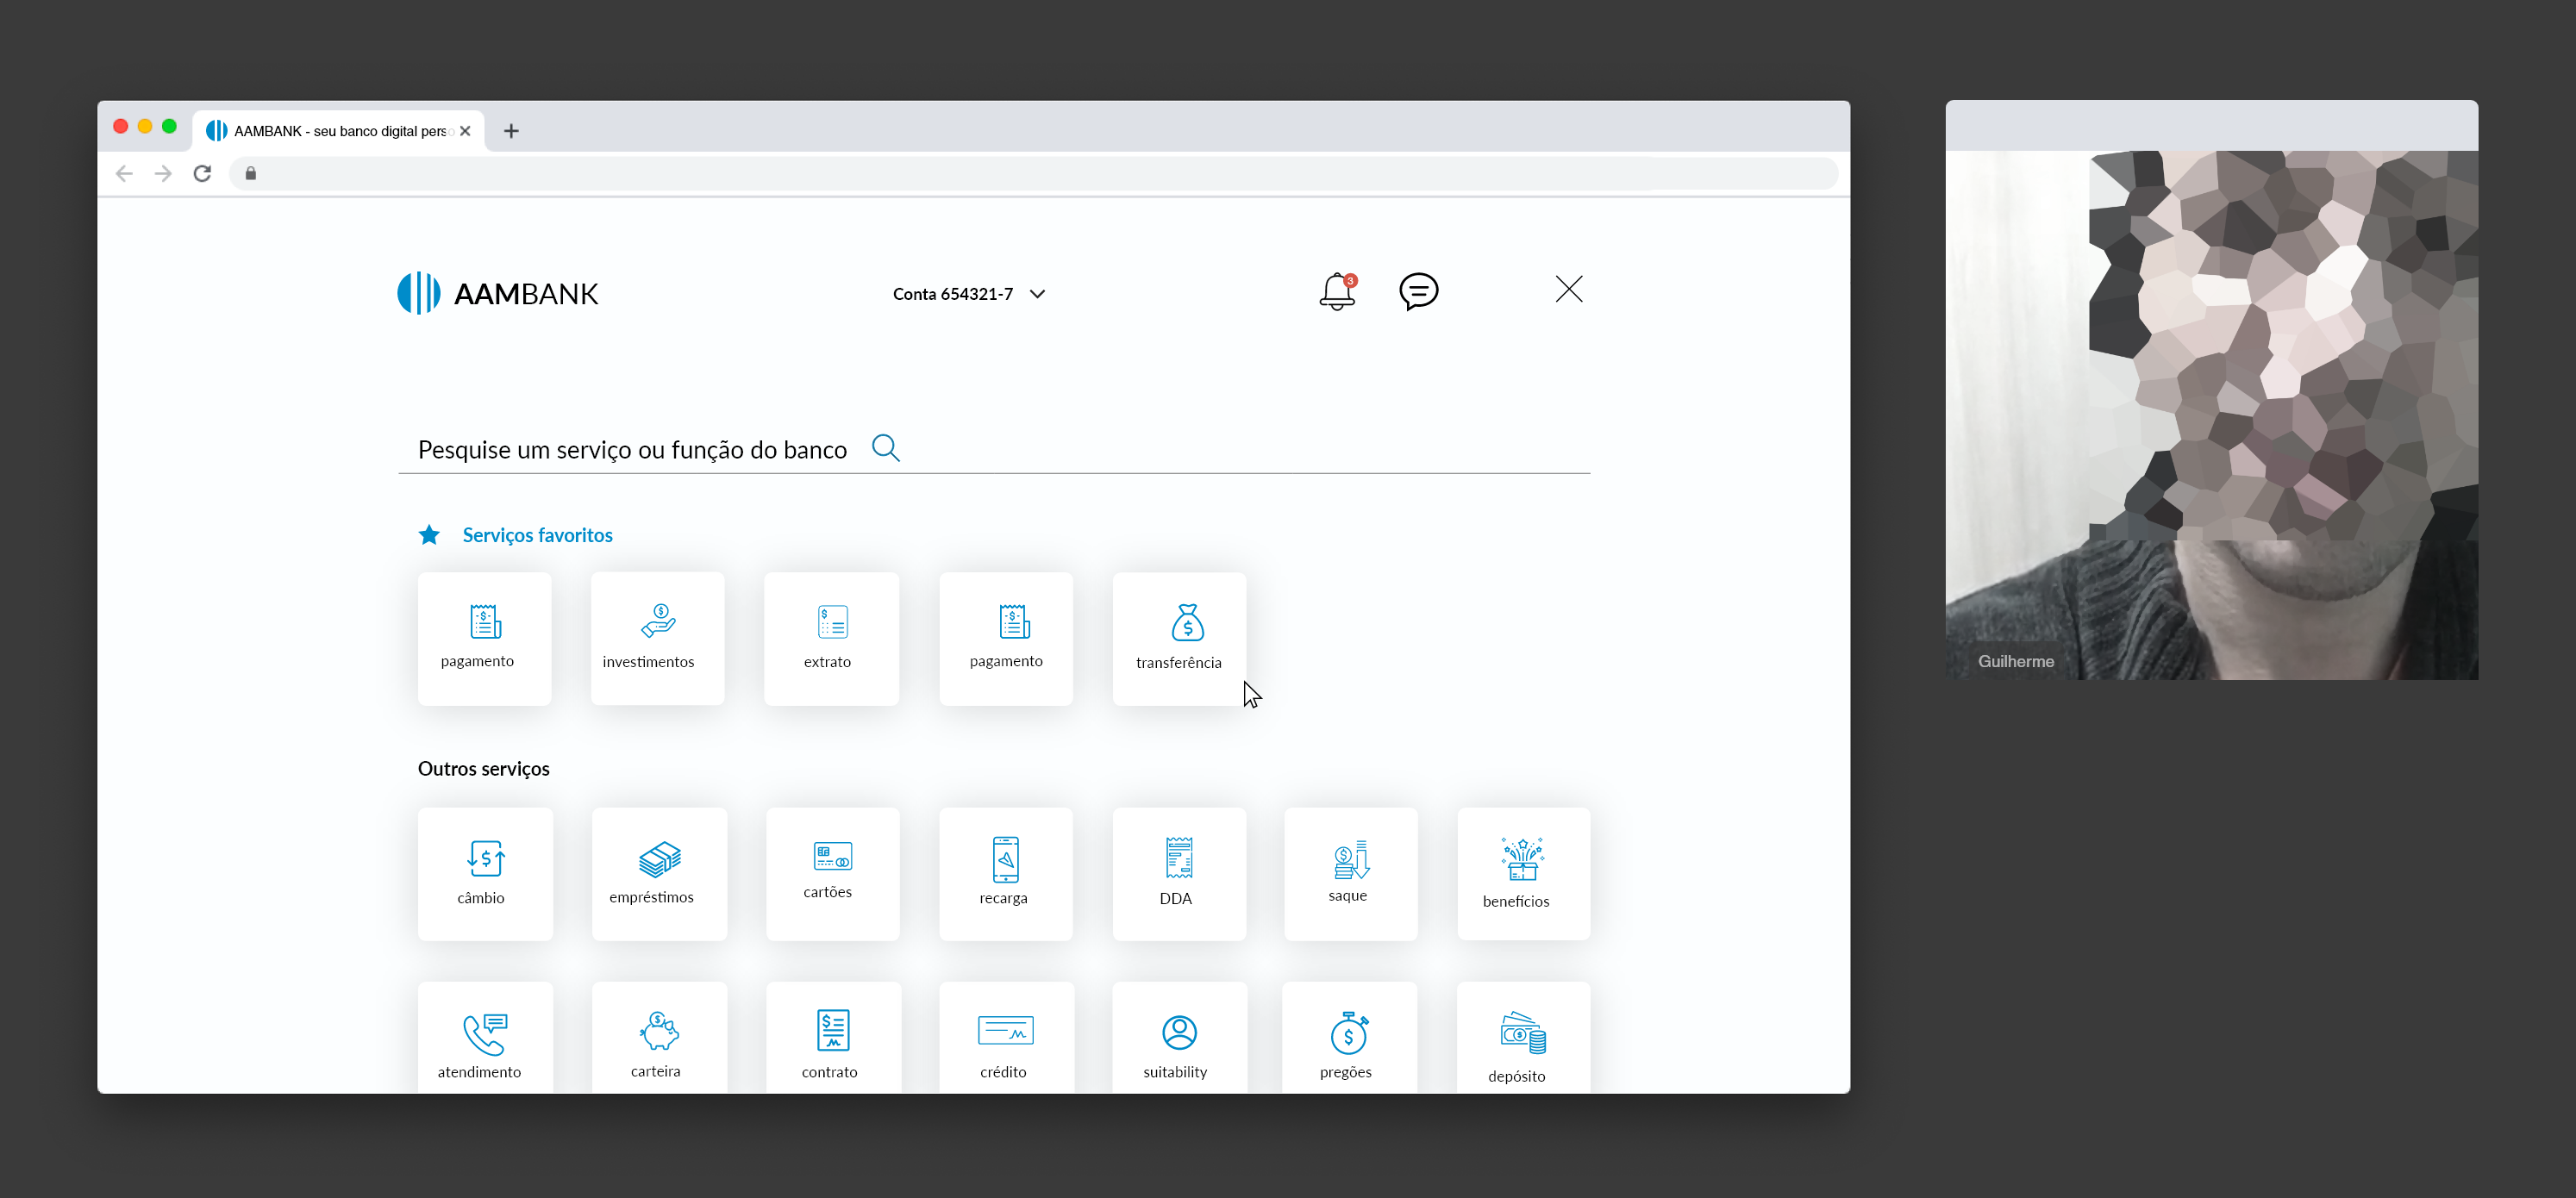Expand the Conta 654321-7 account dropdown

[x=969, y=294]
